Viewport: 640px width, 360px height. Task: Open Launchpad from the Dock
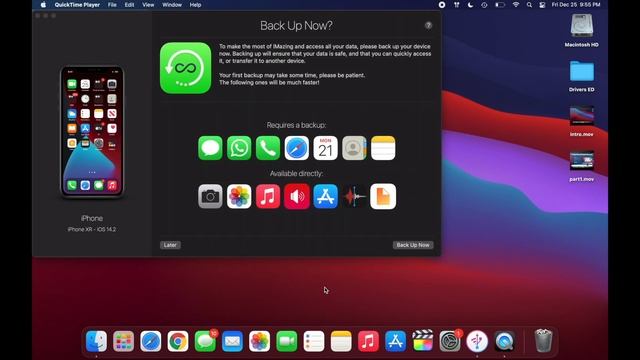(123, 341)
